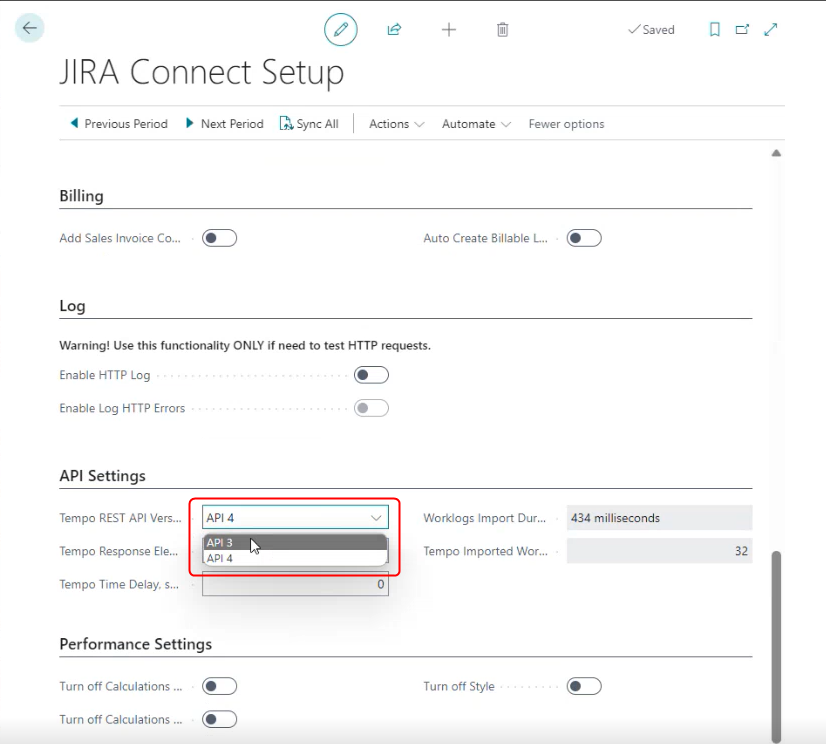Go back using the back arrow

[x=30, y=28]
